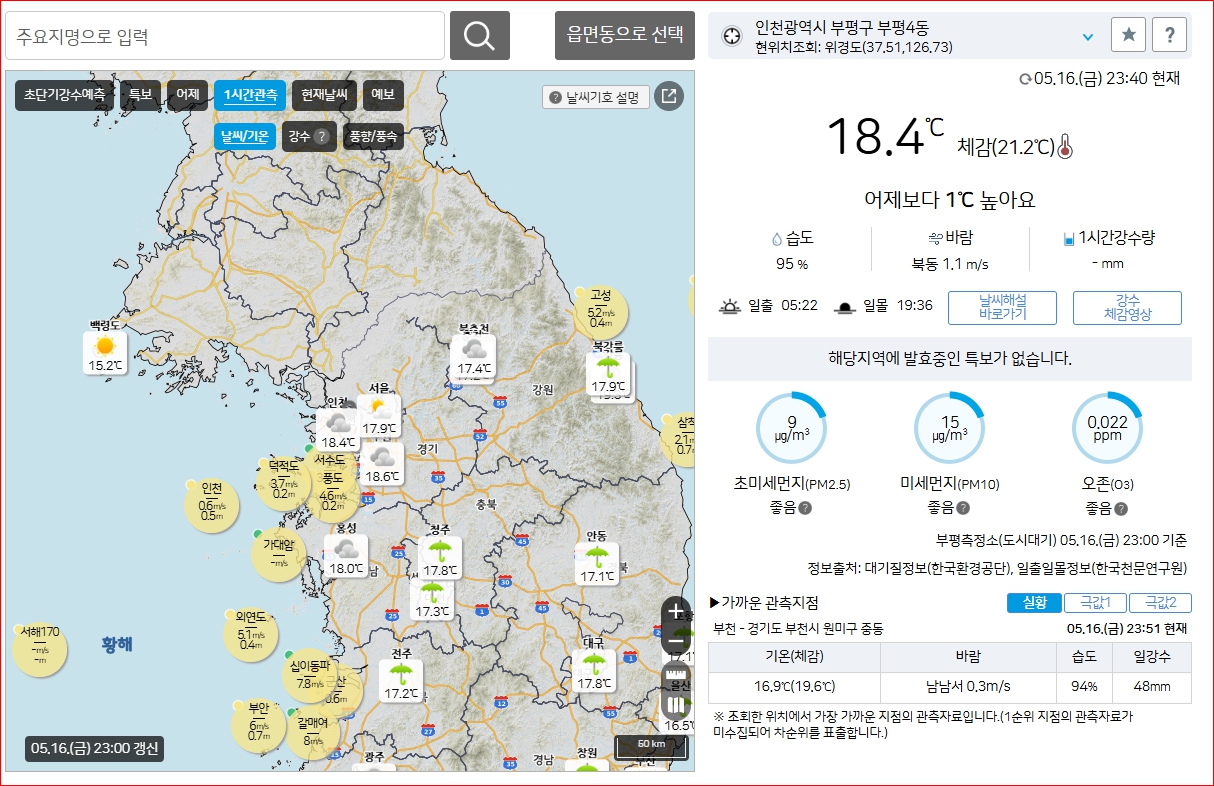This screenshot has width=1214, height=786.
Task: Click the 인천 18.4℃ cloudy marker
Action: pyautogui.click(x=338, y=430)
